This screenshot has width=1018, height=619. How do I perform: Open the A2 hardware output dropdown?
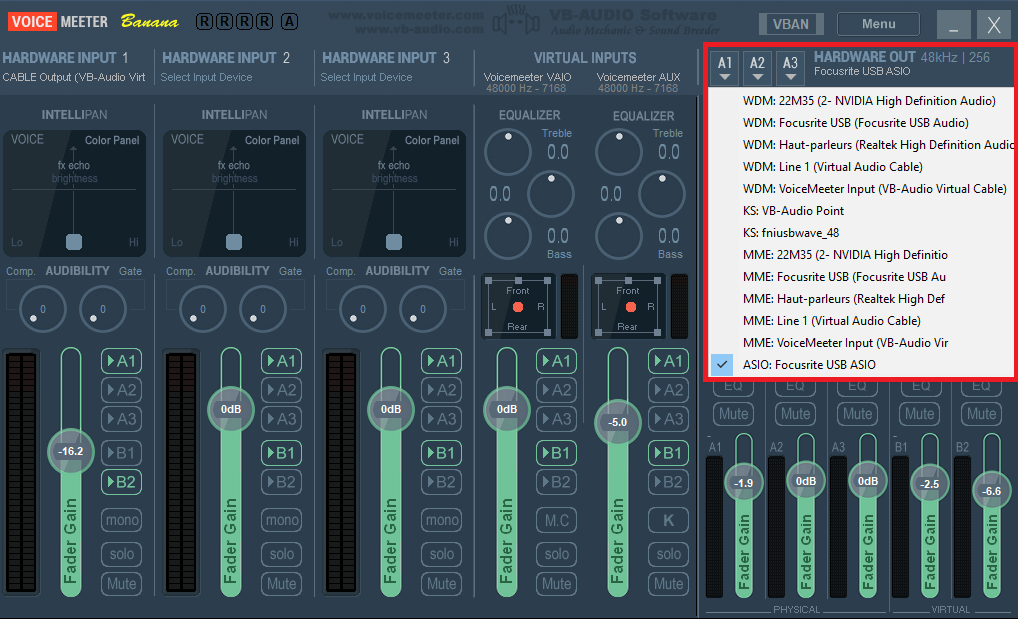(758, 67)
